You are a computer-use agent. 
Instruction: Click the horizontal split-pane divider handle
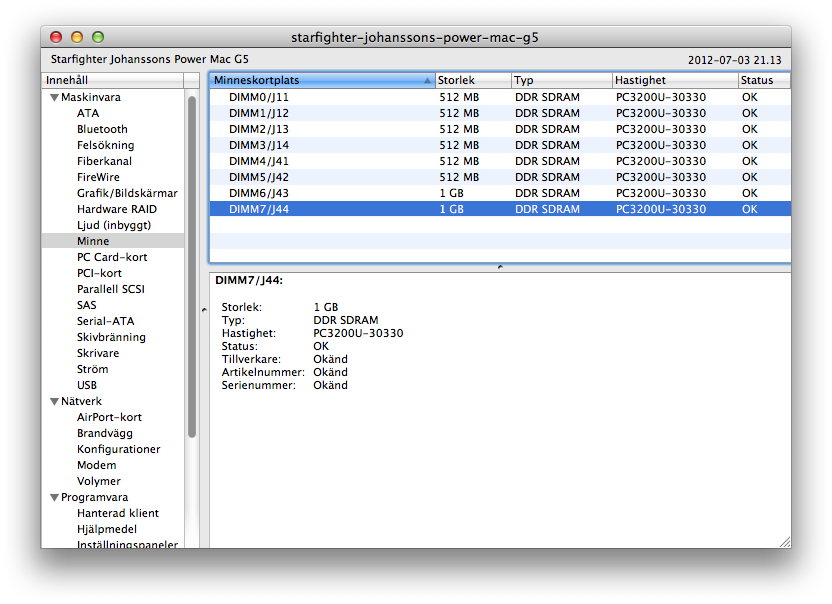coord(500,267)
